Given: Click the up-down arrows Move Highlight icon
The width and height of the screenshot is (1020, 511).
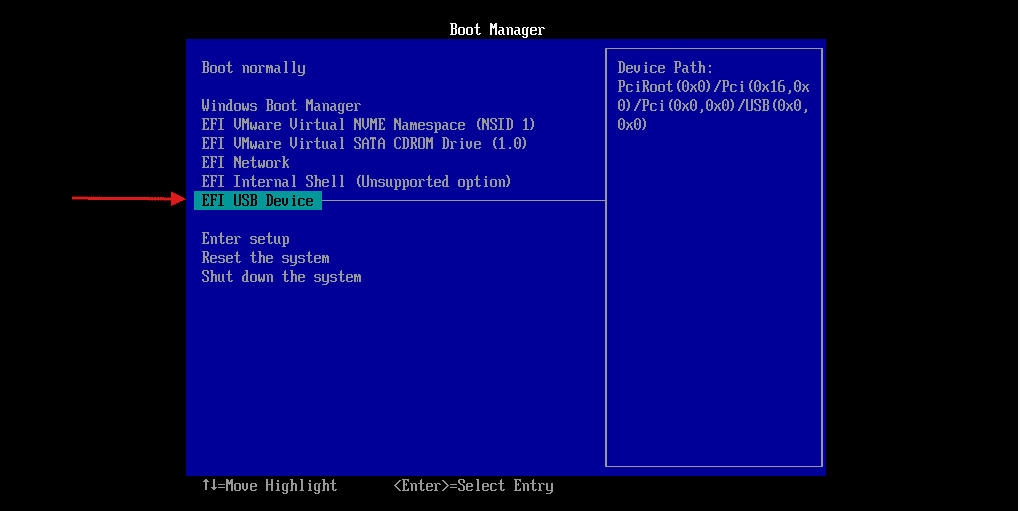Looking at the screenshot, I should [x=209, y=486].
